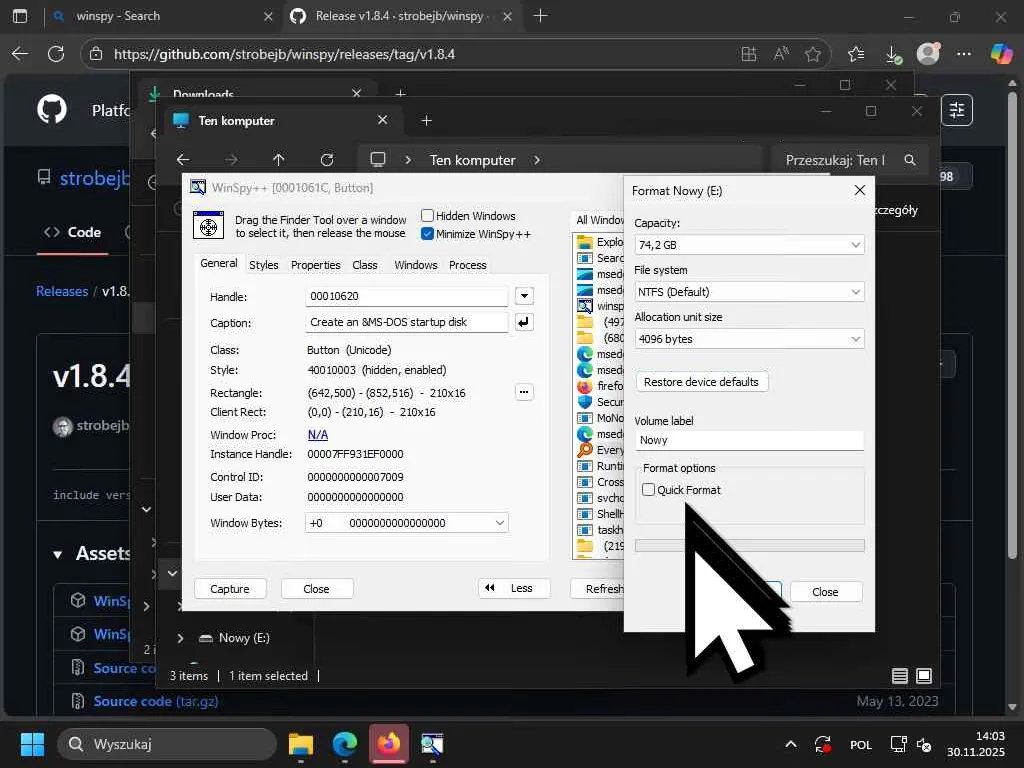The image size is (1024, 768).
Task: Switch to the Class tab in WinSpy++
Action: (x=364, y=264)
